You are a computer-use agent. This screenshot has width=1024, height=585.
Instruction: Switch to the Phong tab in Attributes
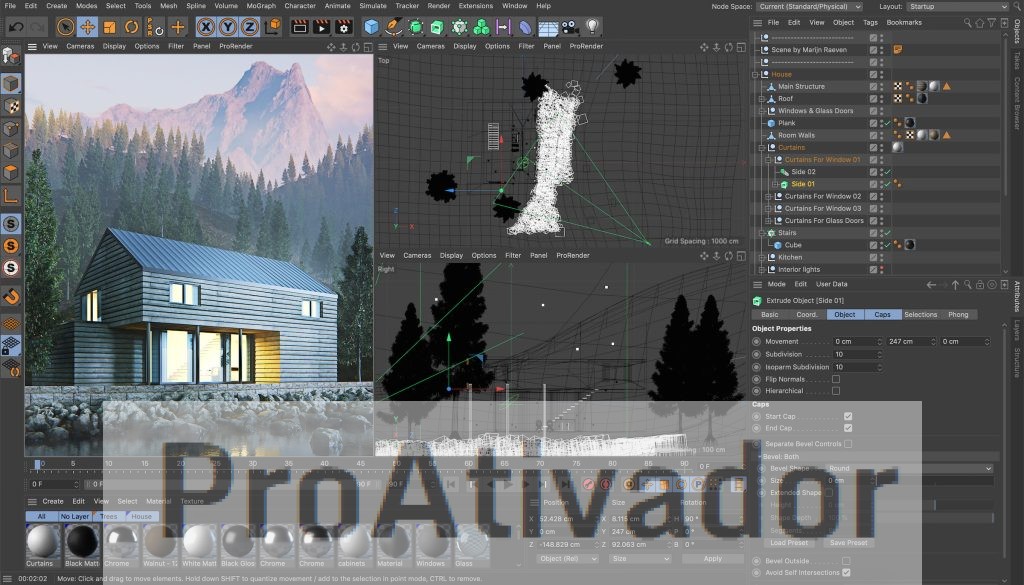click(958, 314)
